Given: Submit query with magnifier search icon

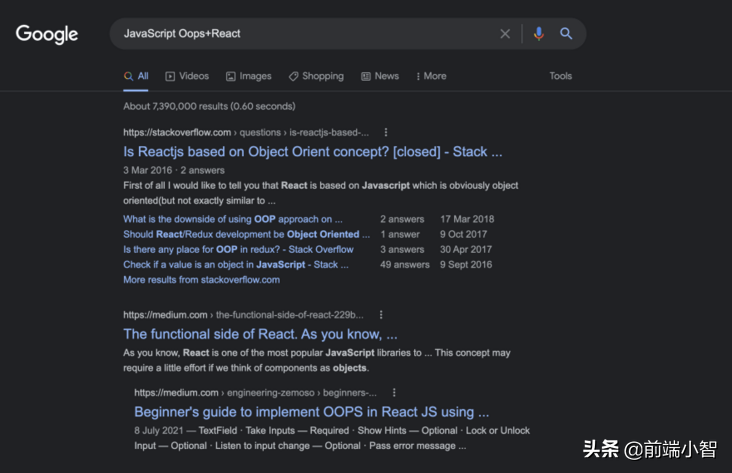Looking at the screenshot, I should (566, 34).
